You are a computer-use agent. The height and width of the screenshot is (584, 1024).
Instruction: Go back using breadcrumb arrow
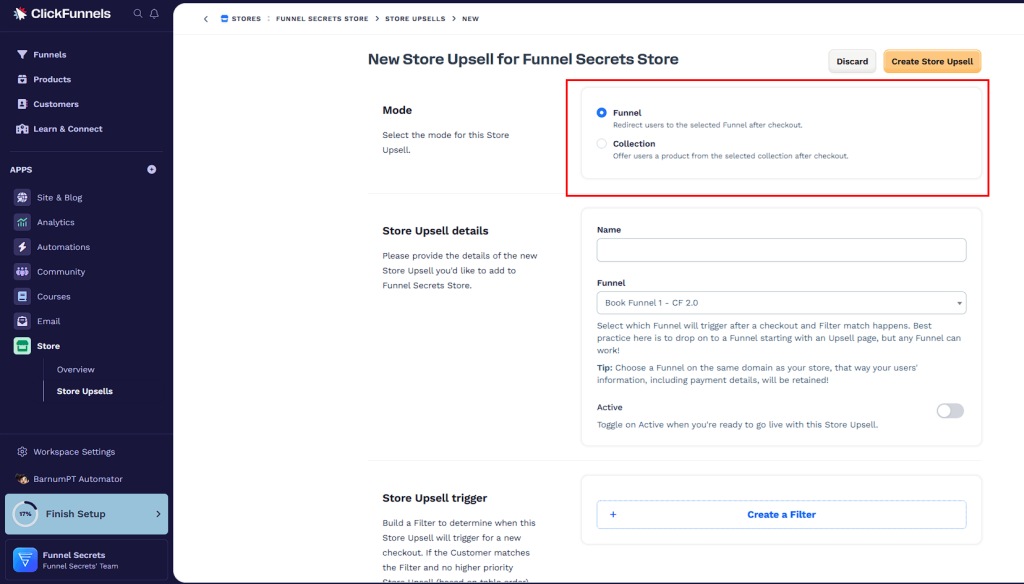tap(206, 19)
